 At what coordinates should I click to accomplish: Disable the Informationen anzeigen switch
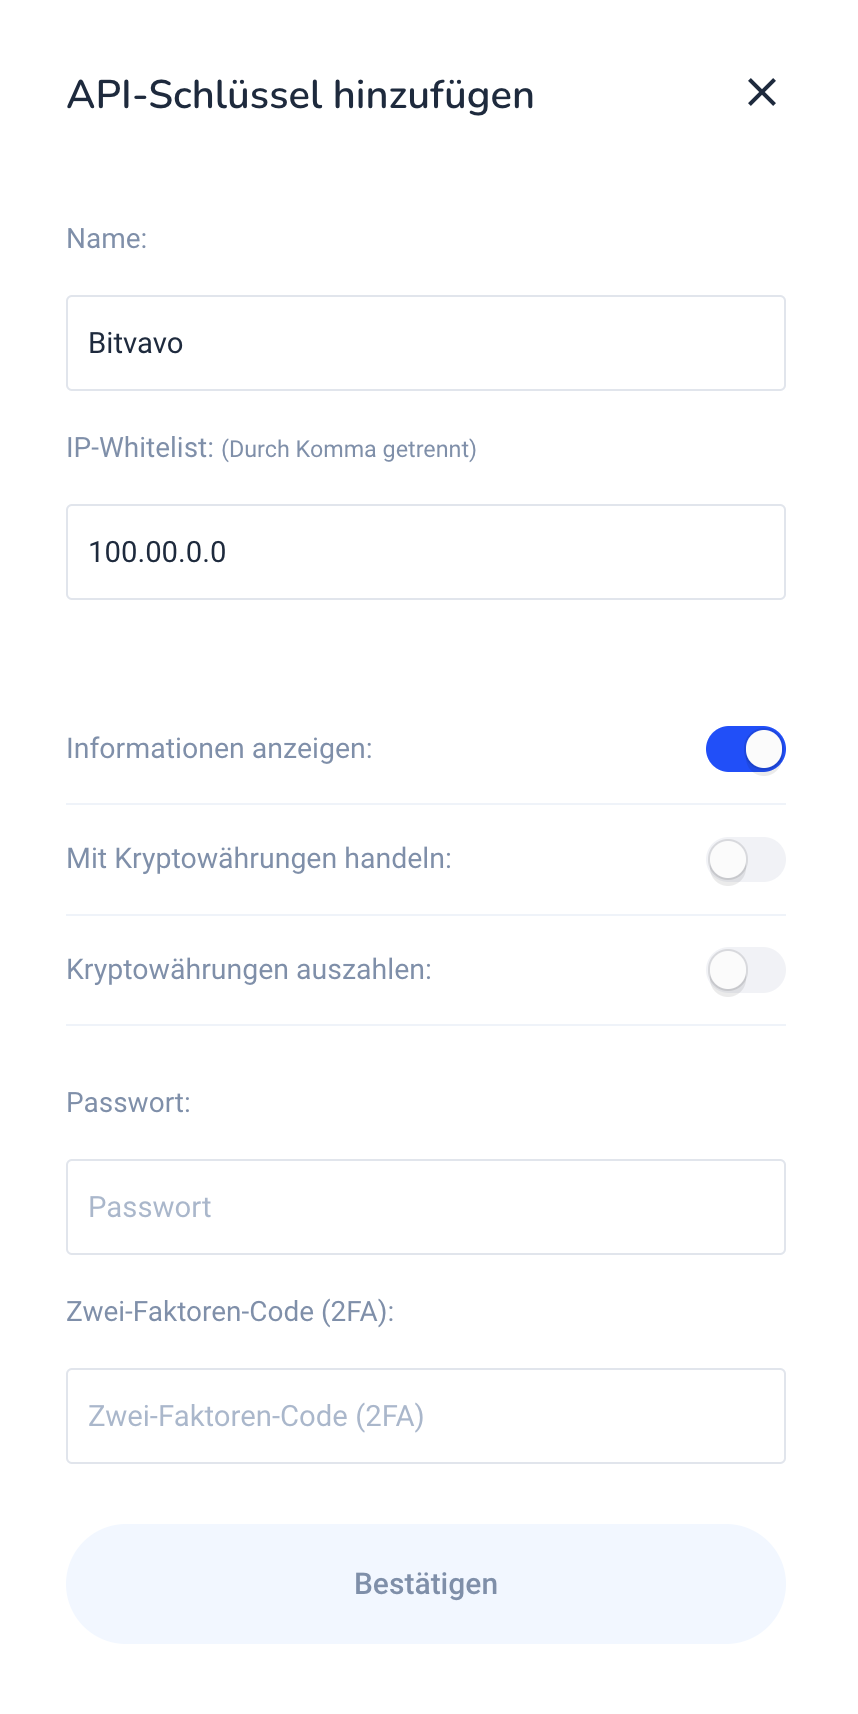coord(746,749)
